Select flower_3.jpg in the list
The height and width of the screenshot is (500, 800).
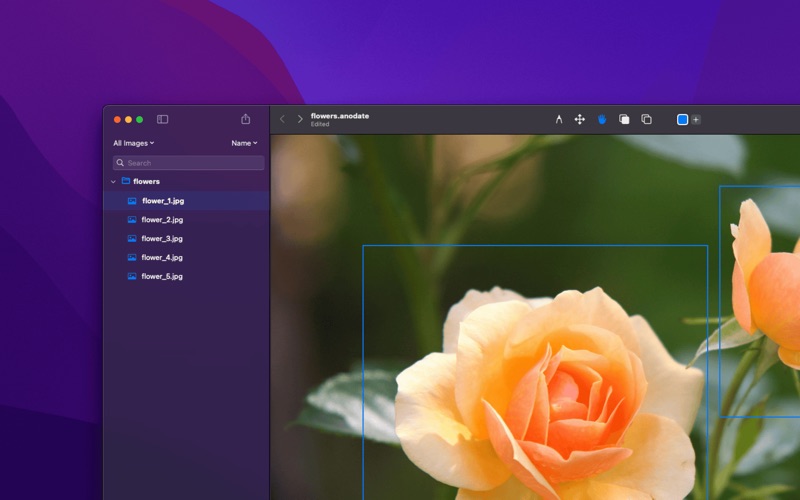pos(187,239)
